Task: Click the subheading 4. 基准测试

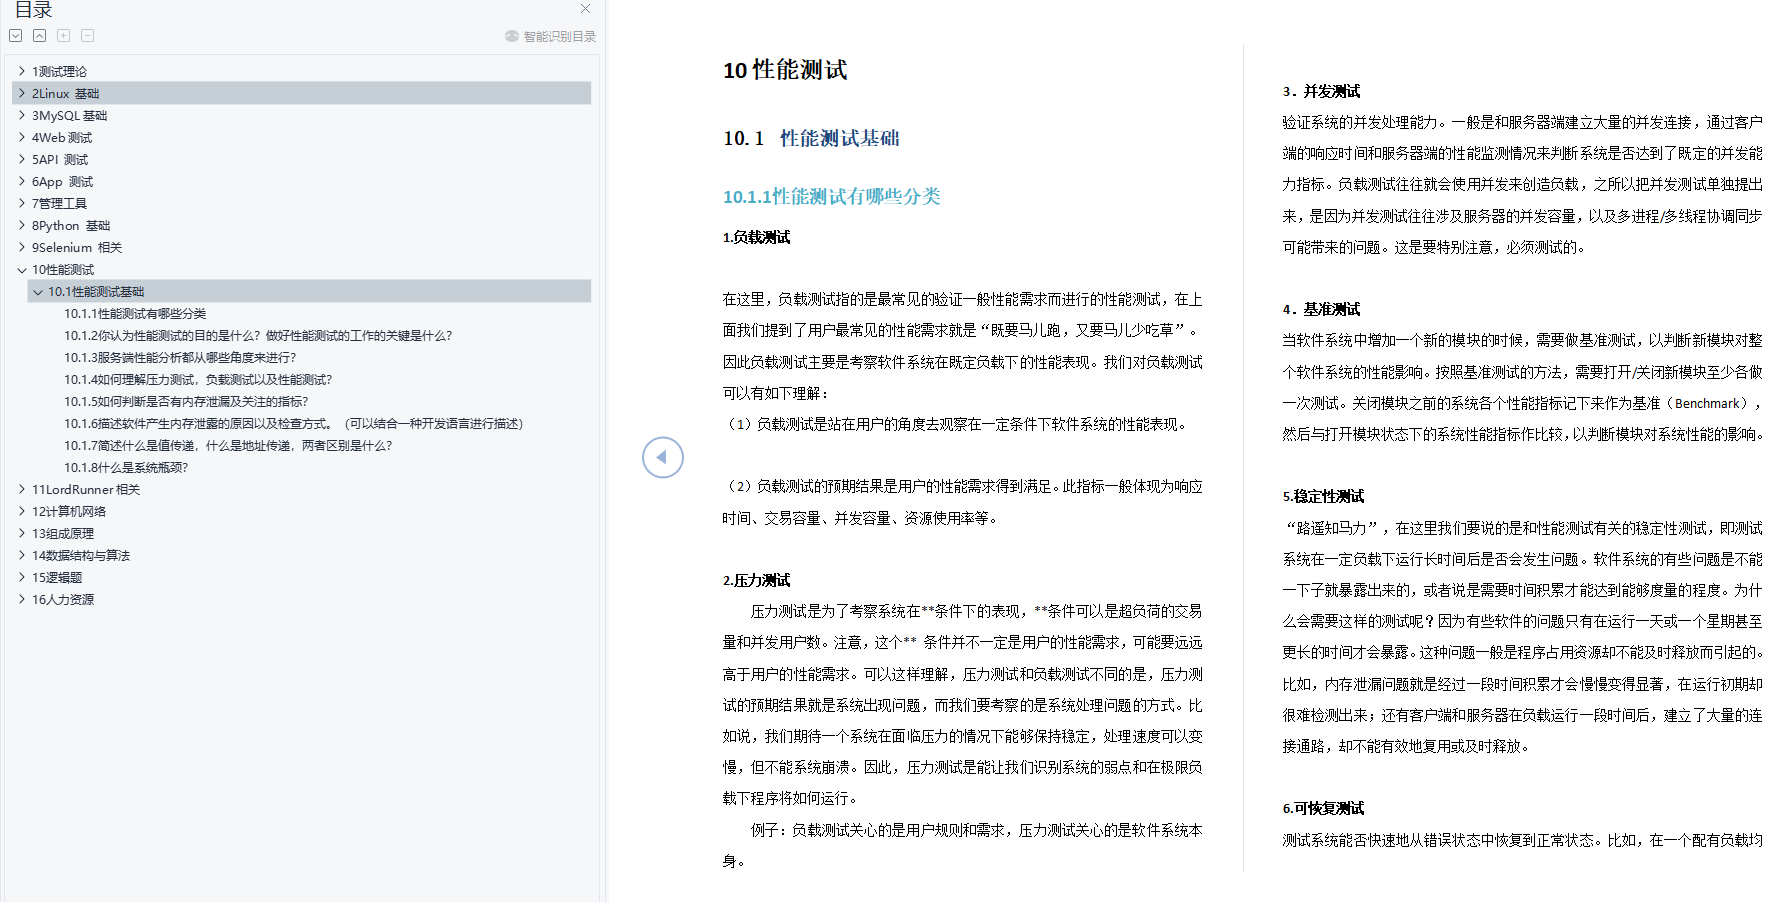Action: coord(1321,309)
